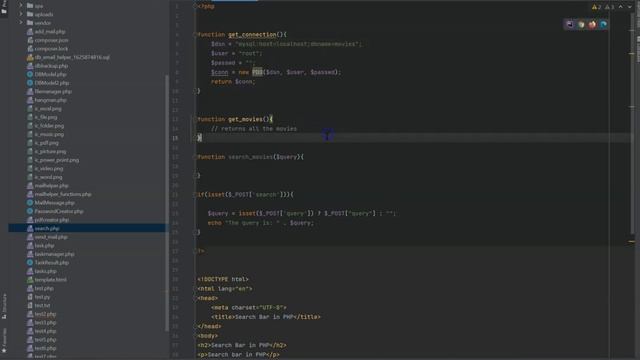The width and height of the screenshot is (640, 360).
Task: Select ic_picture.png image file
Action: [x=50, y=151]
